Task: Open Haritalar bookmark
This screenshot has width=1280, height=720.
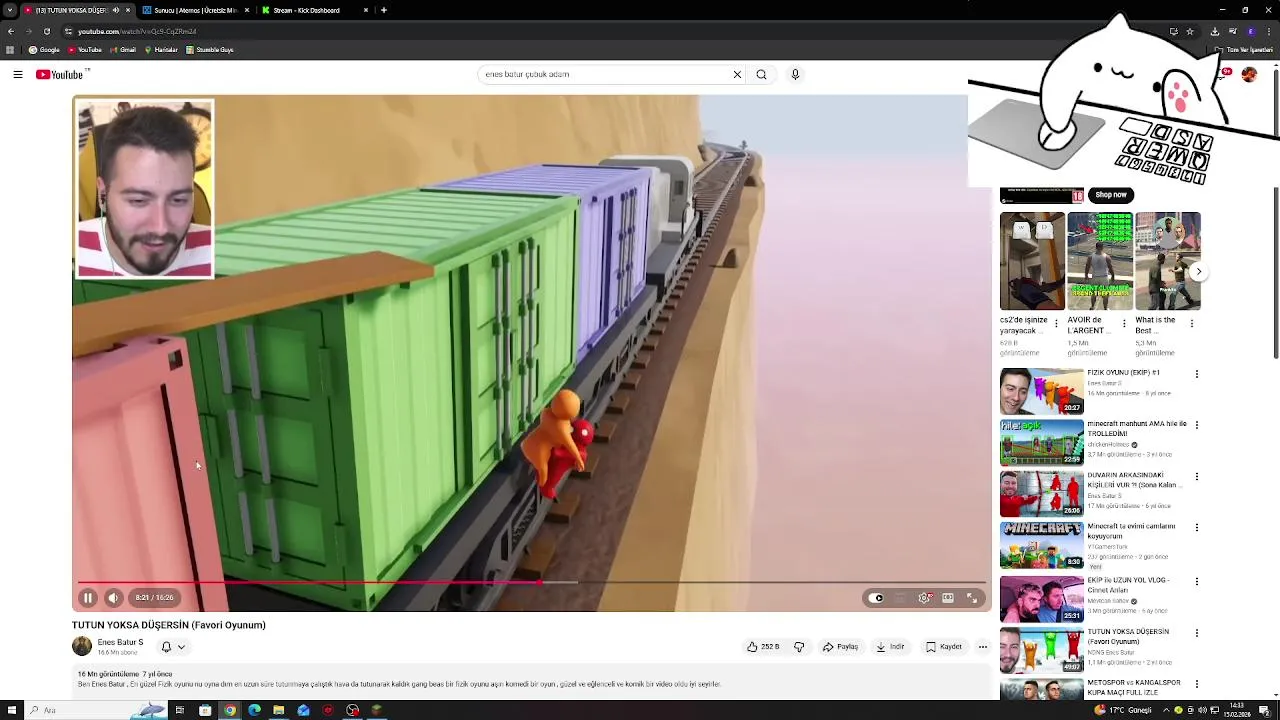Action: pyautogui.click(x=161, y=50)
